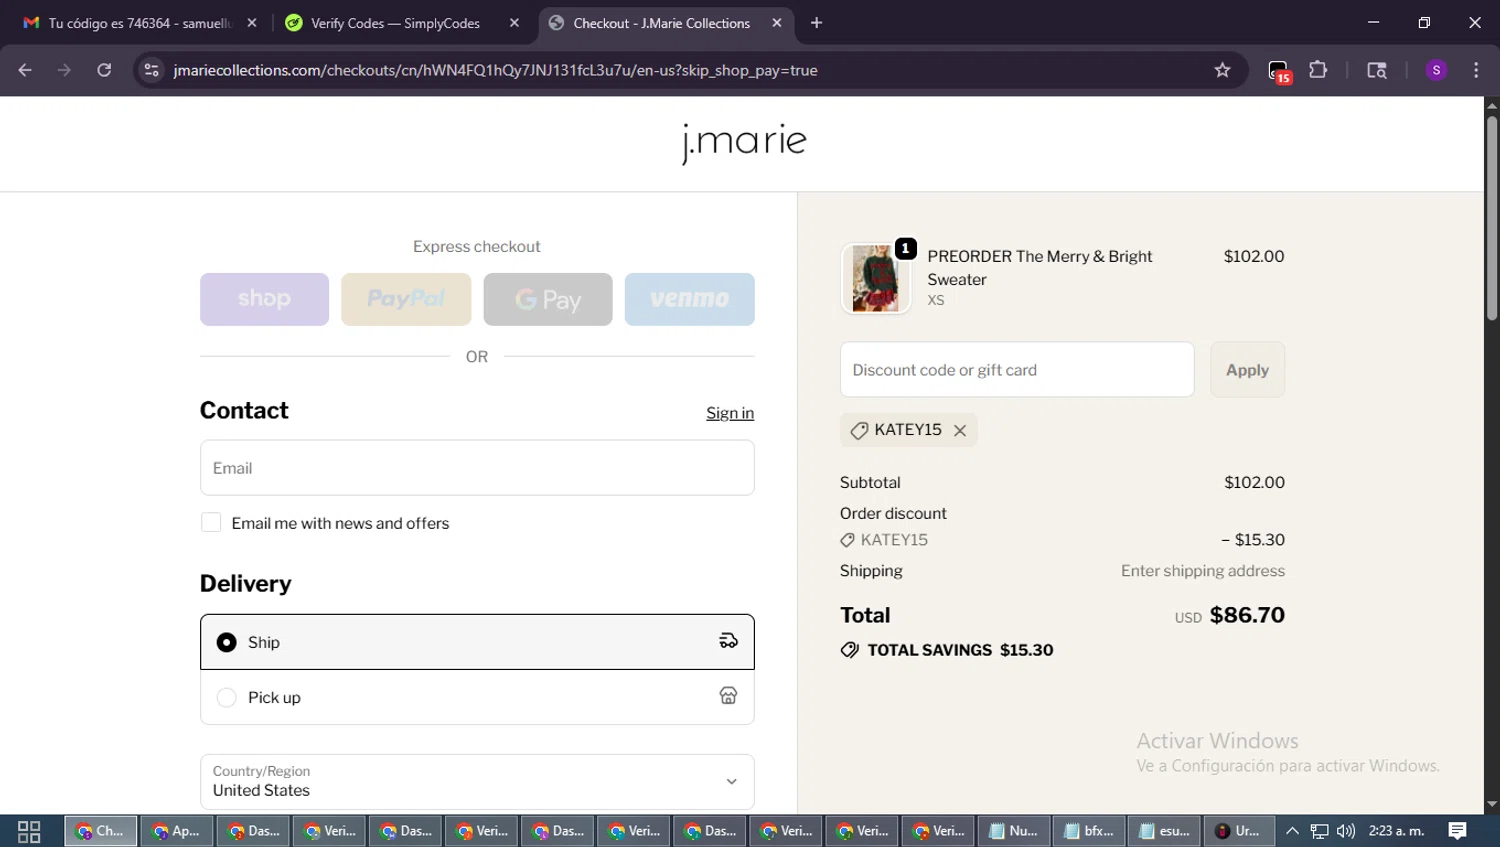Click the Shop Pay express checkout button
This screenshot has width=1500, height=847.
point(264,299)
